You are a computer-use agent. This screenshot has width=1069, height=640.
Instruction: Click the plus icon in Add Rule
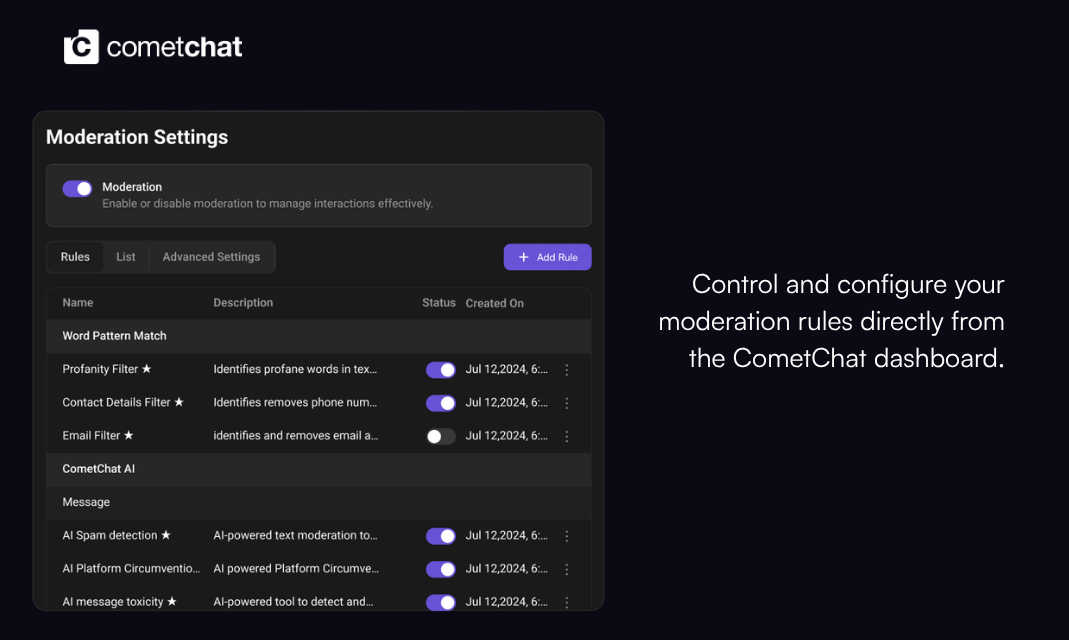coord(524,257)
